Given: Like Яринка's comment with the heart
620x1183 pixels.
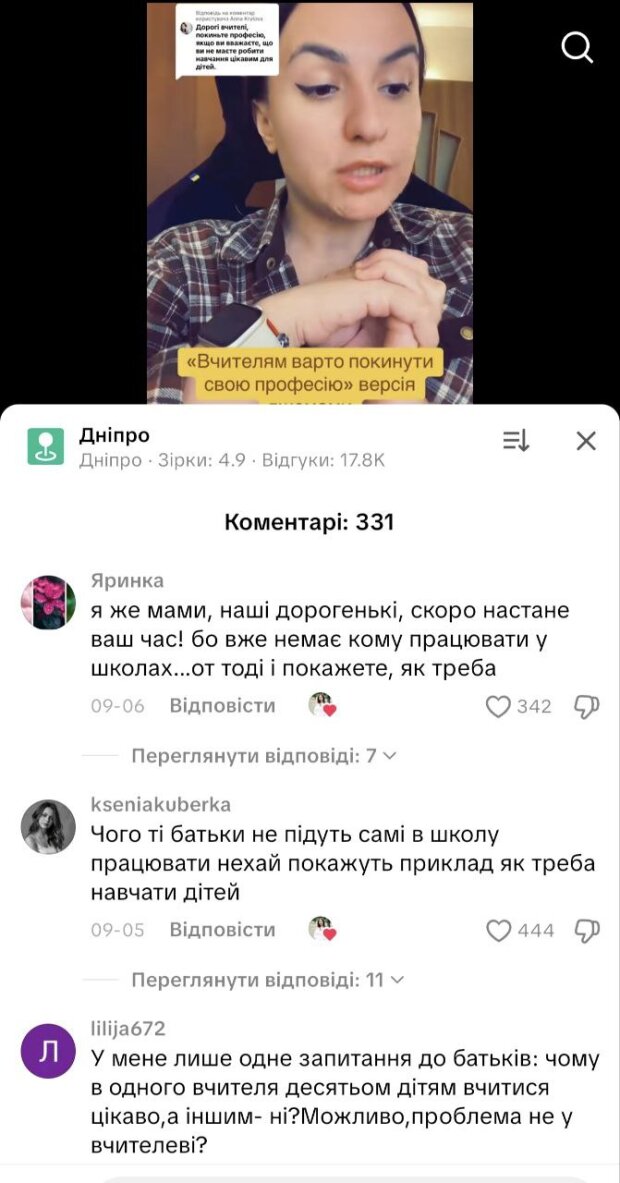Looking at the screenshot, I should (497, 706).
